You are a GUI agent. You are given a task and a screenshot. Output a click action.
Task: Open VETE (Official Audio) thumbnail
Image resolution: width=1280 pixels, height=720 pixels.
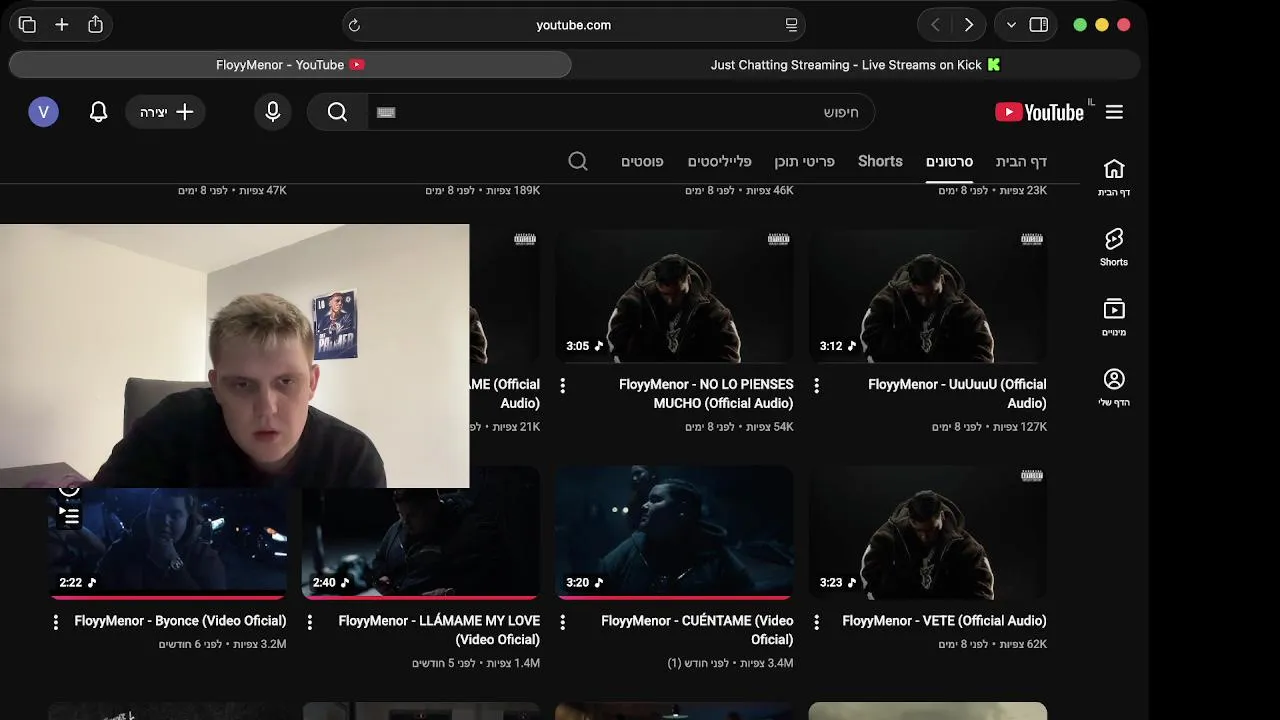pyautogui.click(x=928, y=532)
